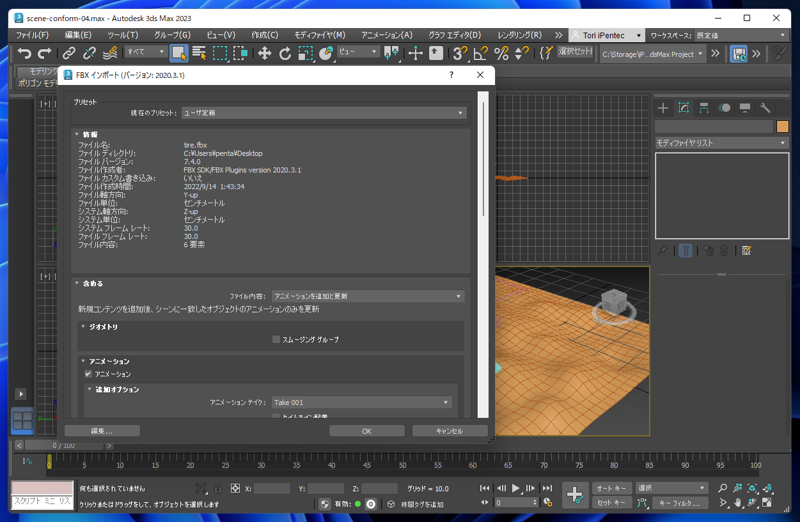The height and width of the screenshot is (522, 800).
Task: Toggle the セット キー mode
Action: click(x=611, y=503)
